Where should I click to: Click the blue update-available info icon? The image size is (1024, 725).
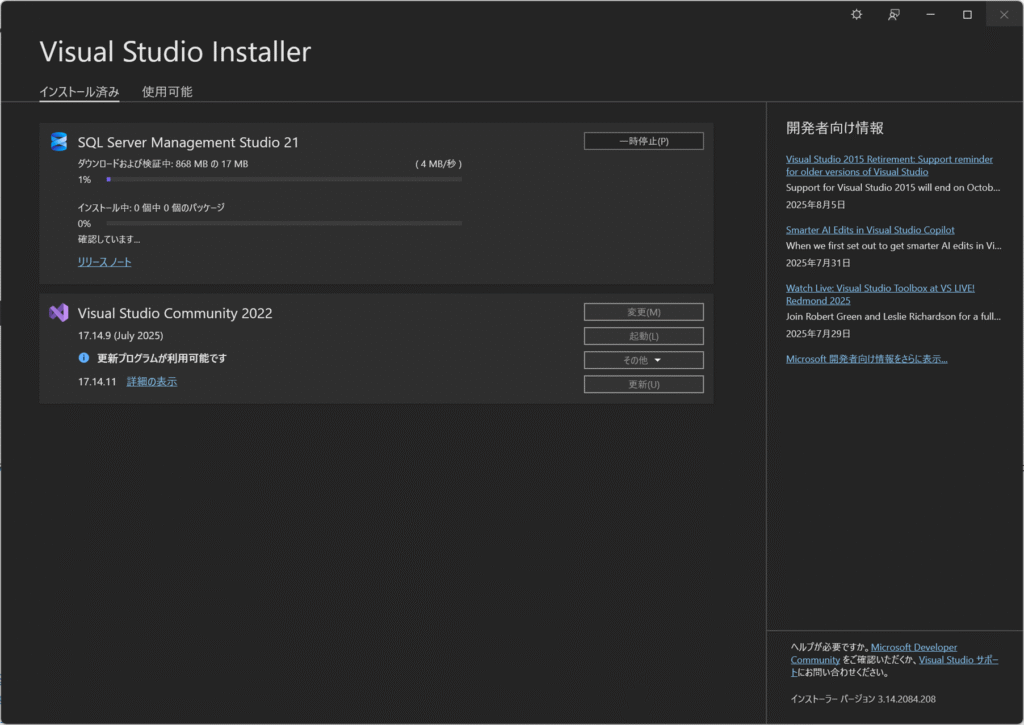[x=84, y=358]
